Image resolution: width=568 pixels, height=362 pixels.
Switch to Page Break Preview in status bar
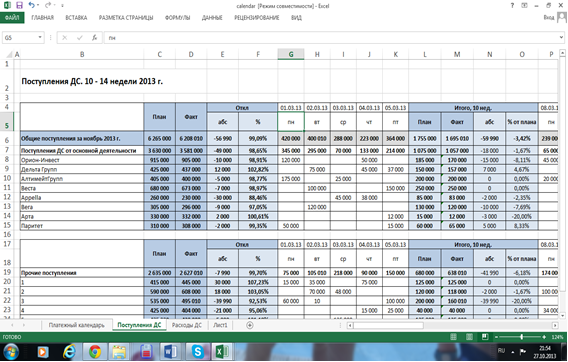pos(485,337)
